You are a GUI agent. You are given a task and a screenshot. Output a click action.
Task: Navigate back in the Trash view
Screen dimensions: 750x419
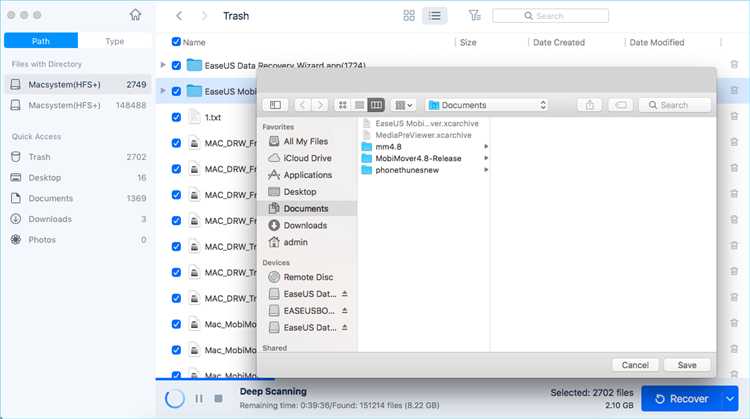pos(179,16)
